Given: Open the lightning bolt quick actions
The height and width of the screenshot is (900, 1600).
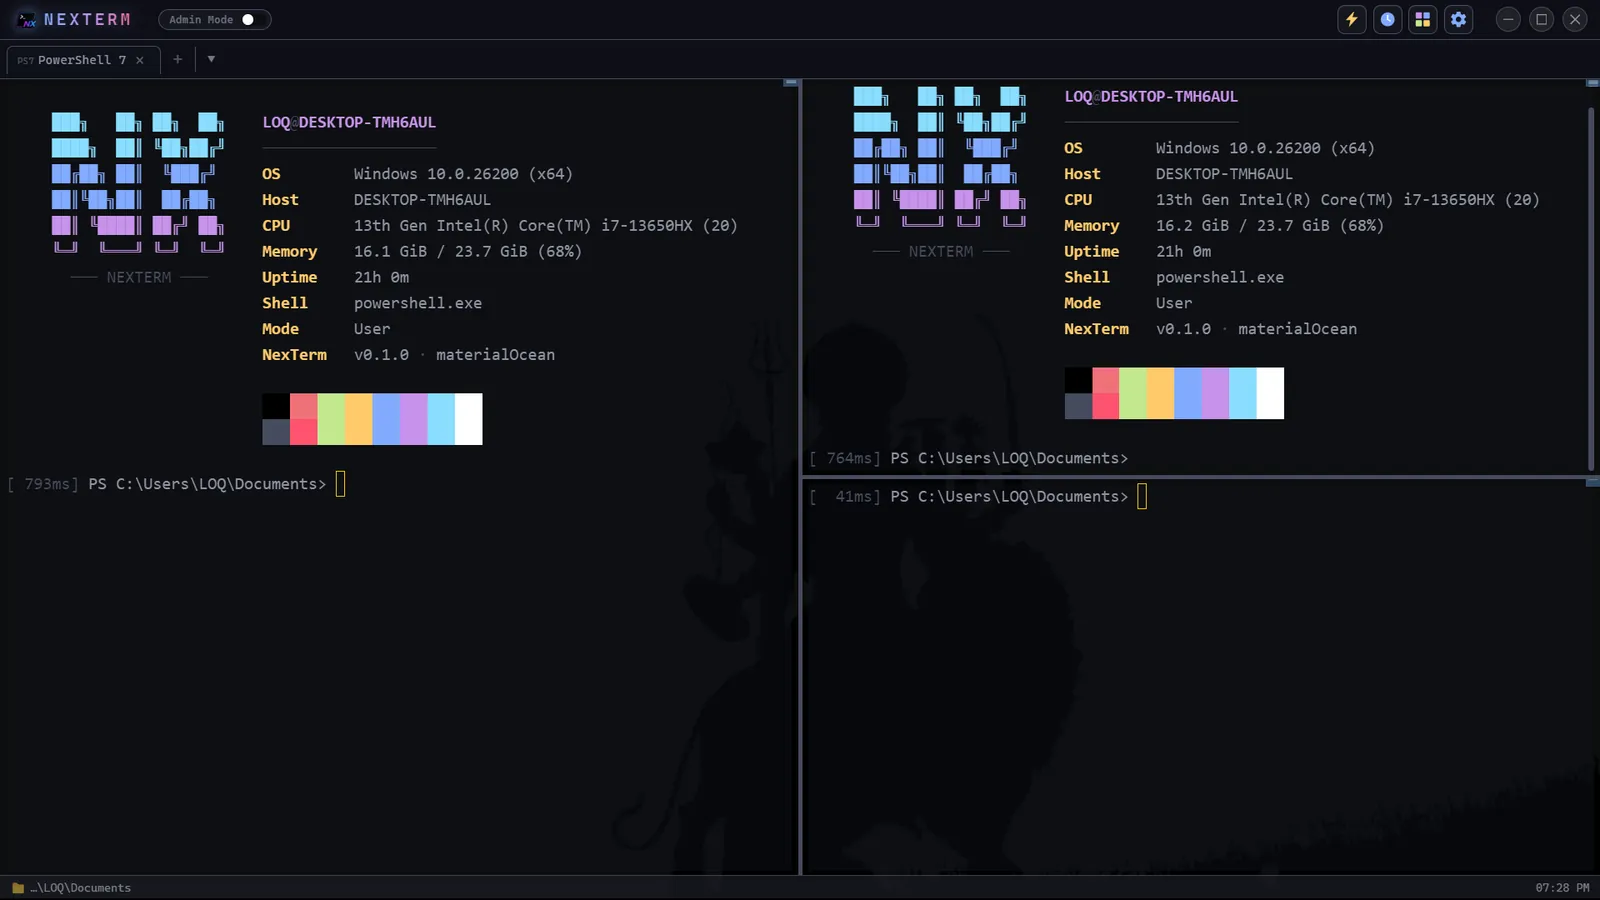Looking at the screenshot, I should 1351,19.
